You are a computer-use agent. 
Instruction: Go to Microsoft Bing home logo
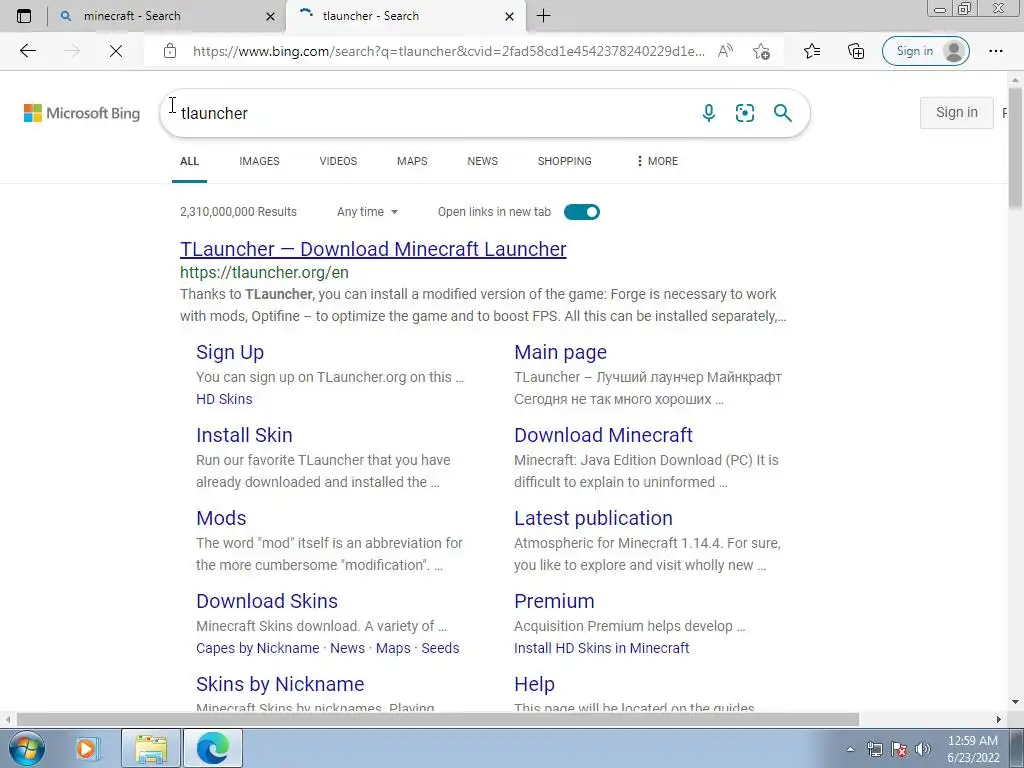tap(82, 113)
